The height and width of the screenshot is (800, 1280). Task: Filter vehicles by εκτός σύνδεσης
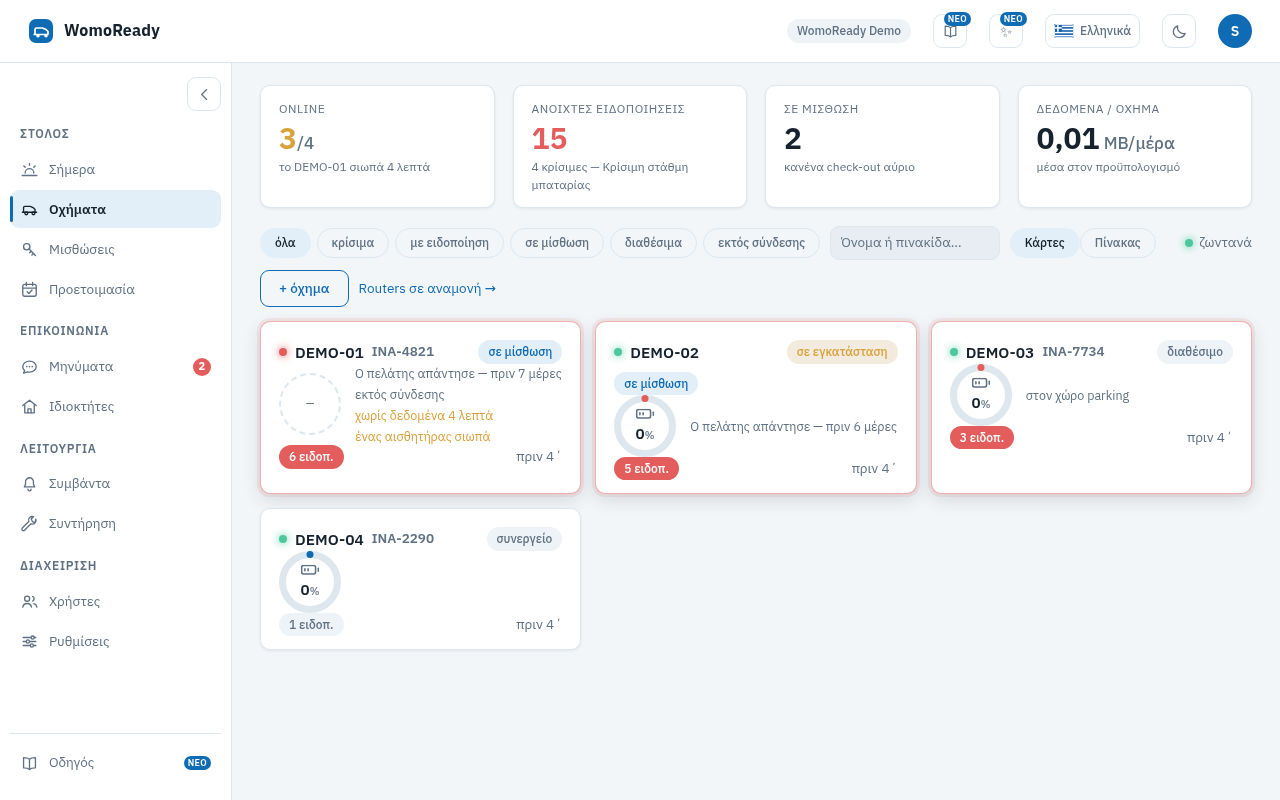pyautogui.click(x=761, y=243)
